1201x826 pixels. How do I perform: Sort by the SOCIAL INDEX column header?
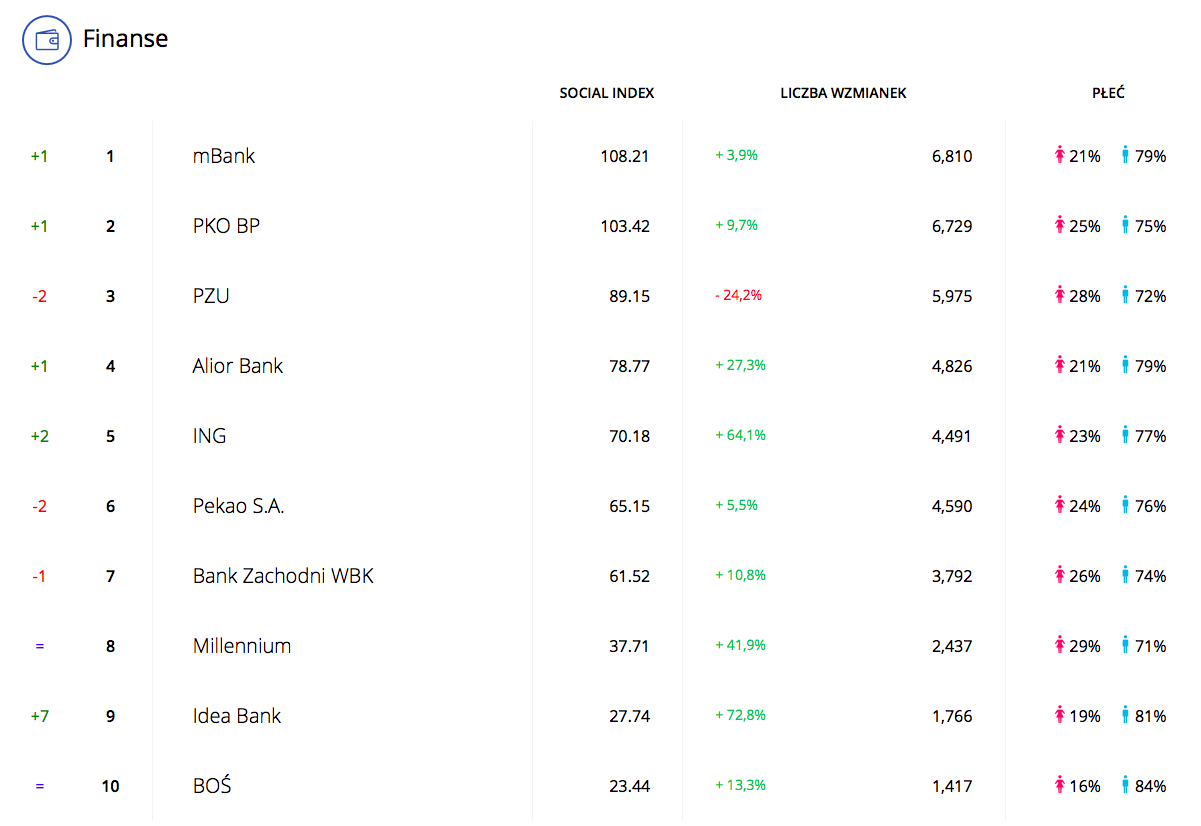(606, 93)
